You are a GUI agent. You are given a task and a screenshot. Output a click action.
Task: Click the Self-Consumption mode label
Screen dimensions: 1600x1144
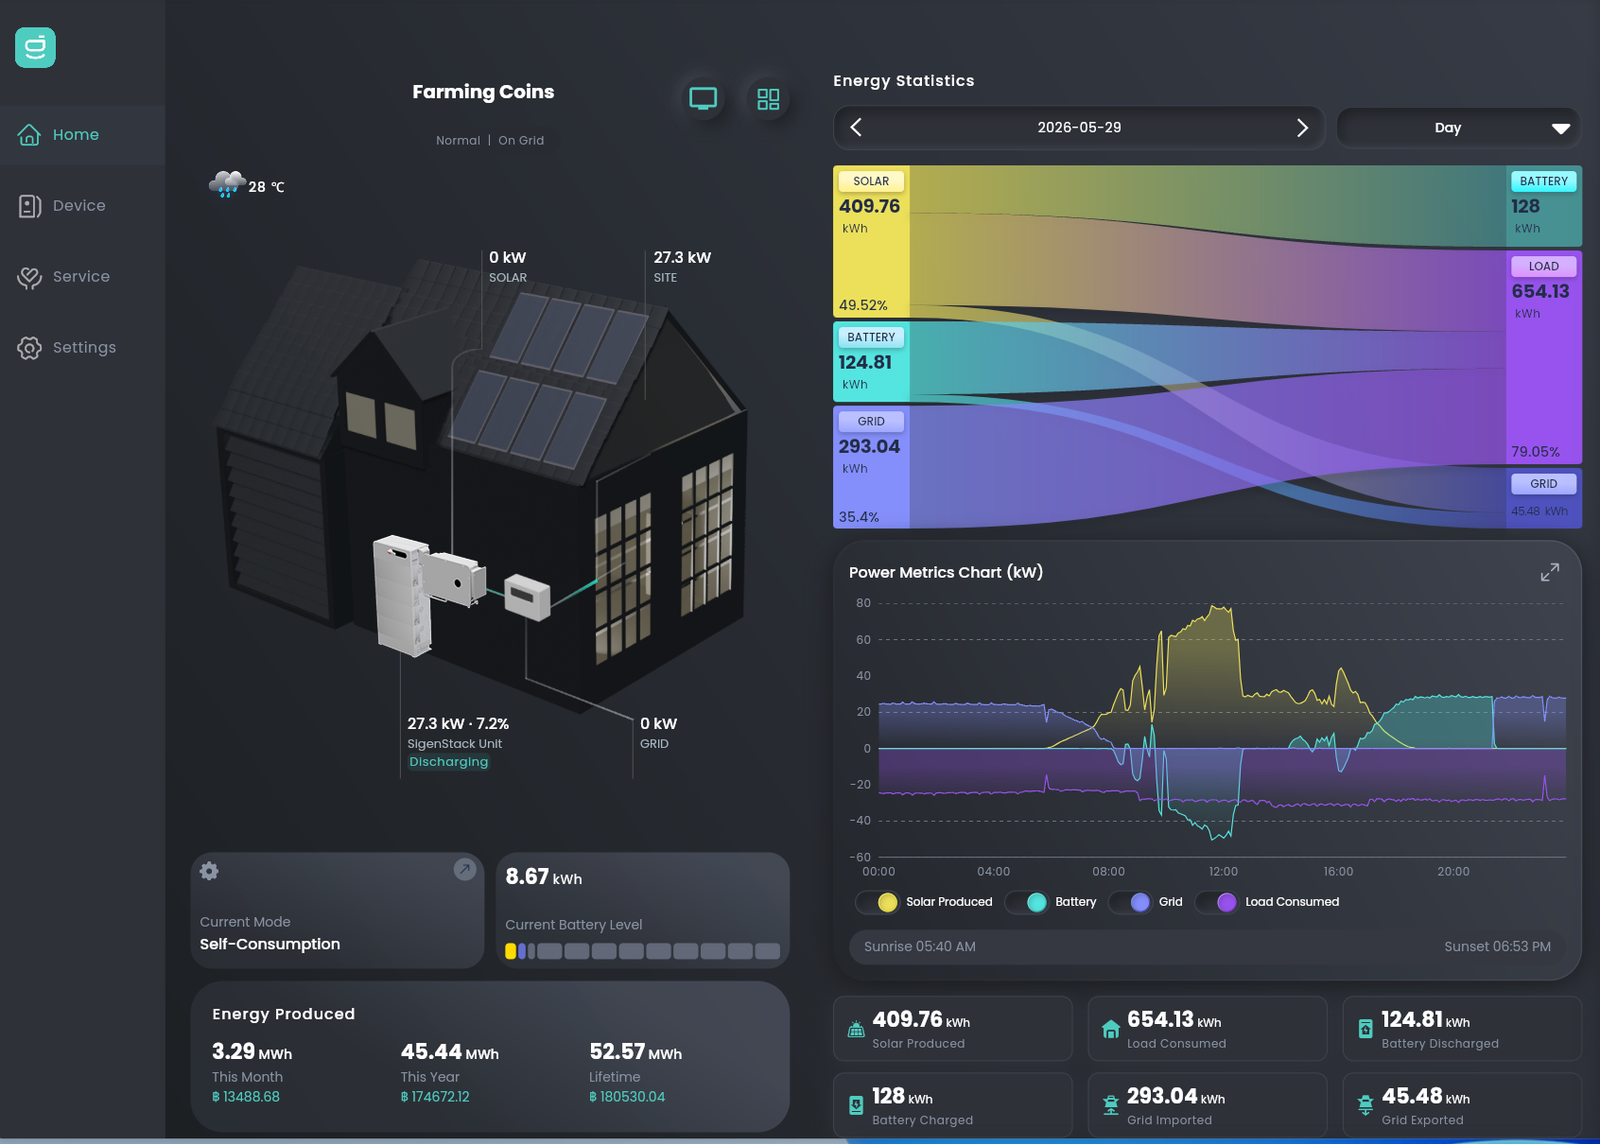(x=270, y=944)
